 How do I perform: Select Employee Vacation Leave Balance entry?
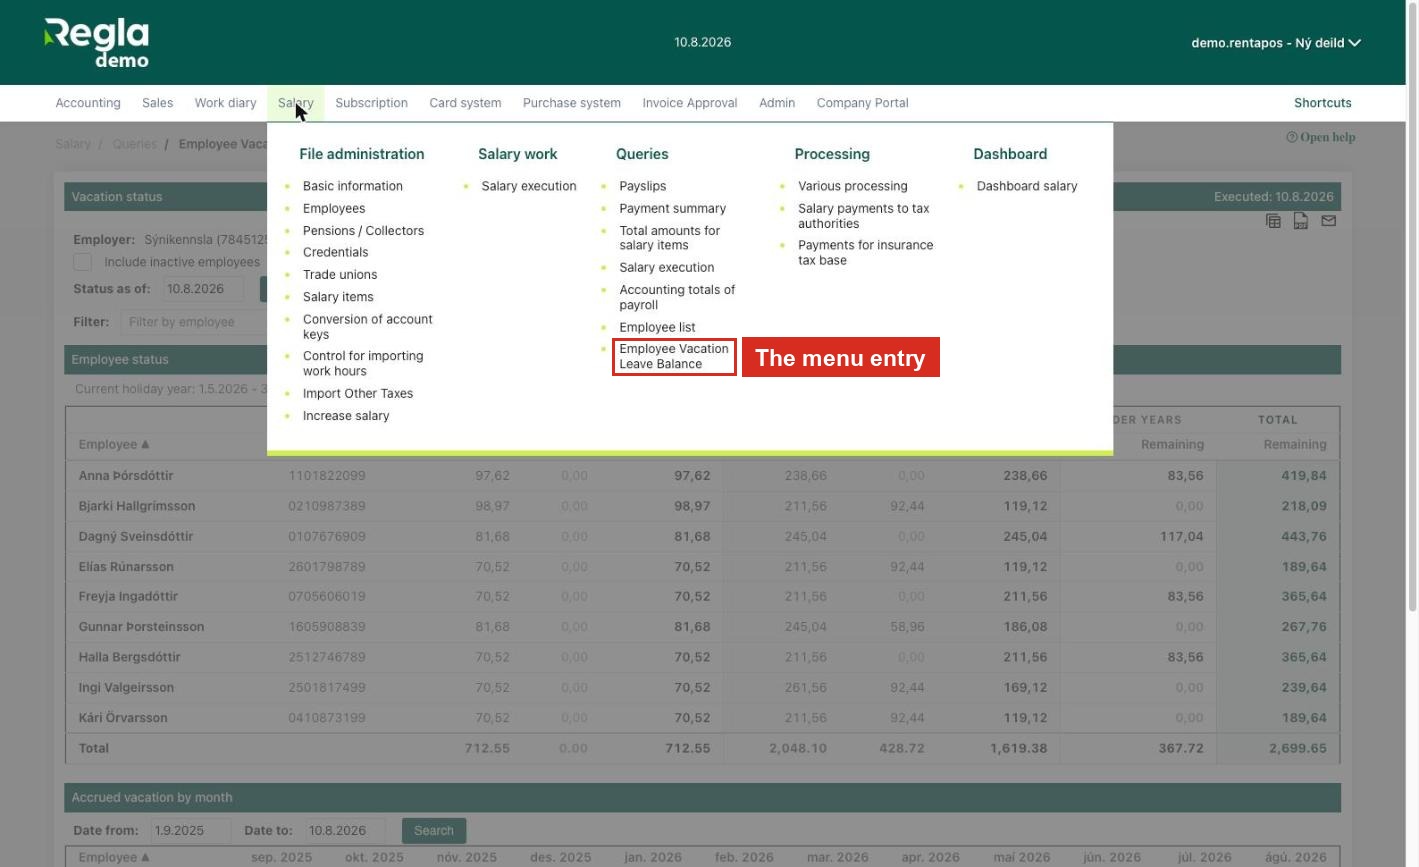click(674, 357)
